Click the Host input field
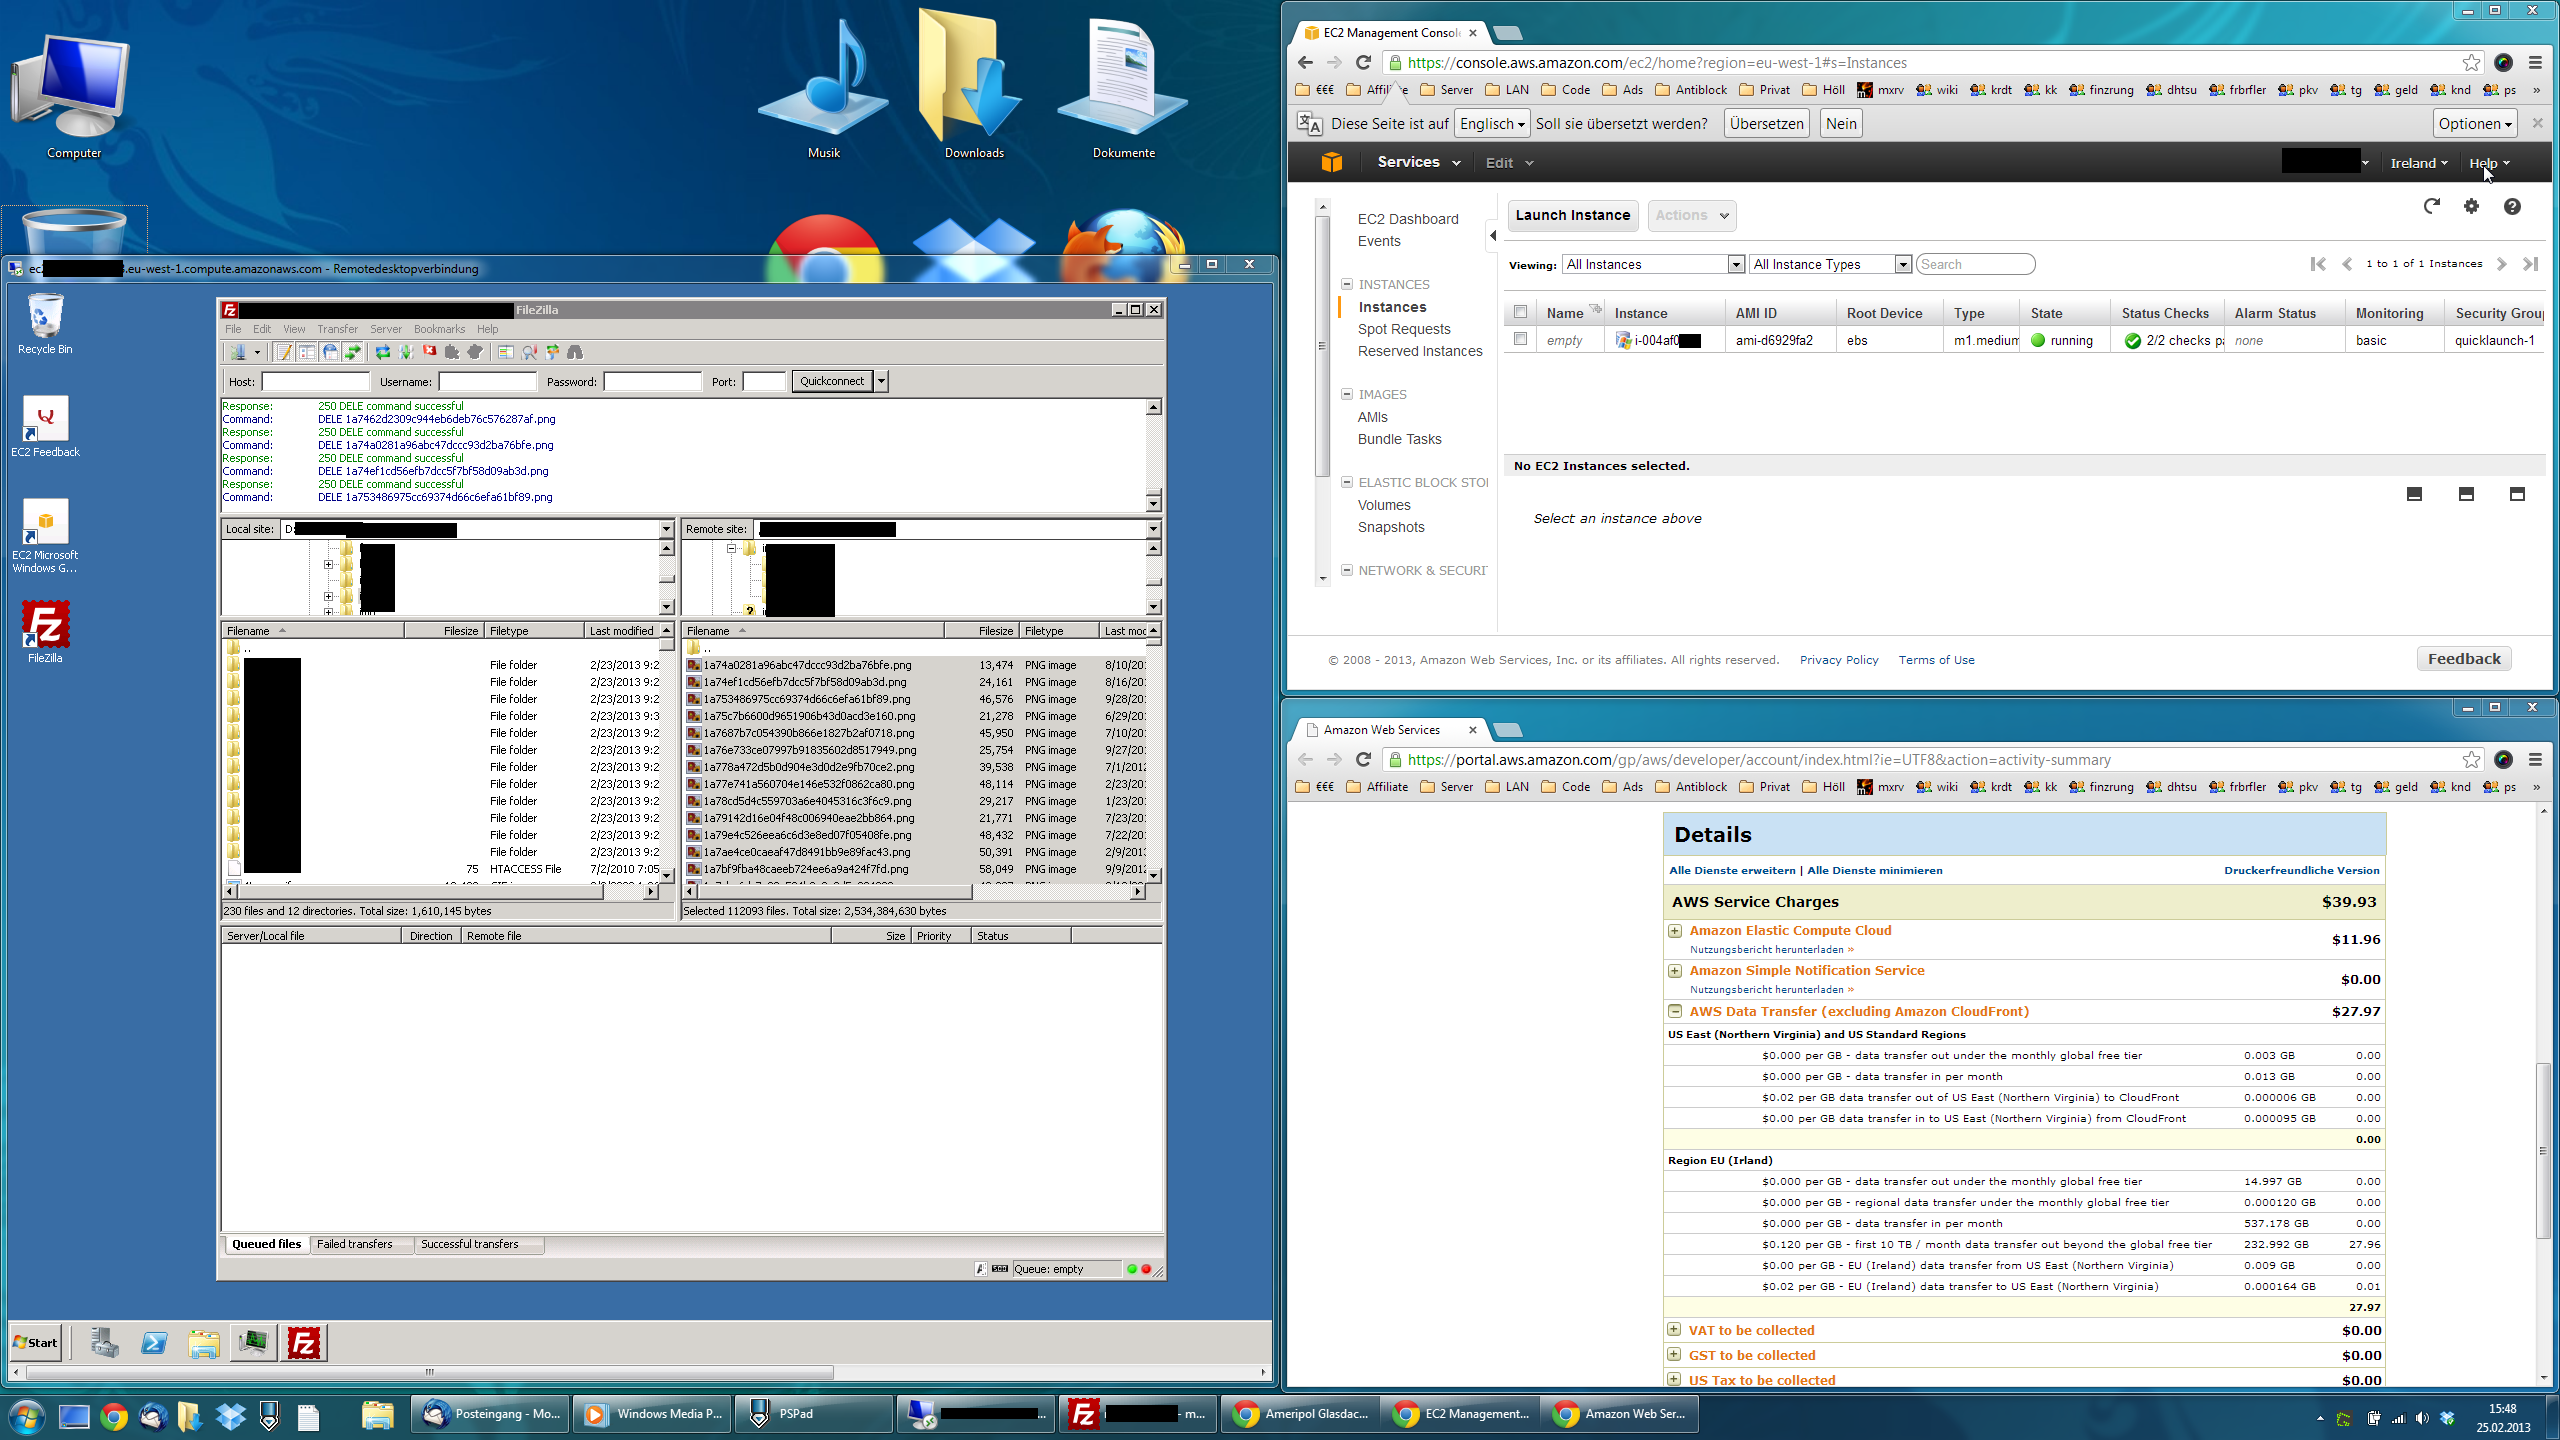The image size is (2560, 1440). (315, 381)
